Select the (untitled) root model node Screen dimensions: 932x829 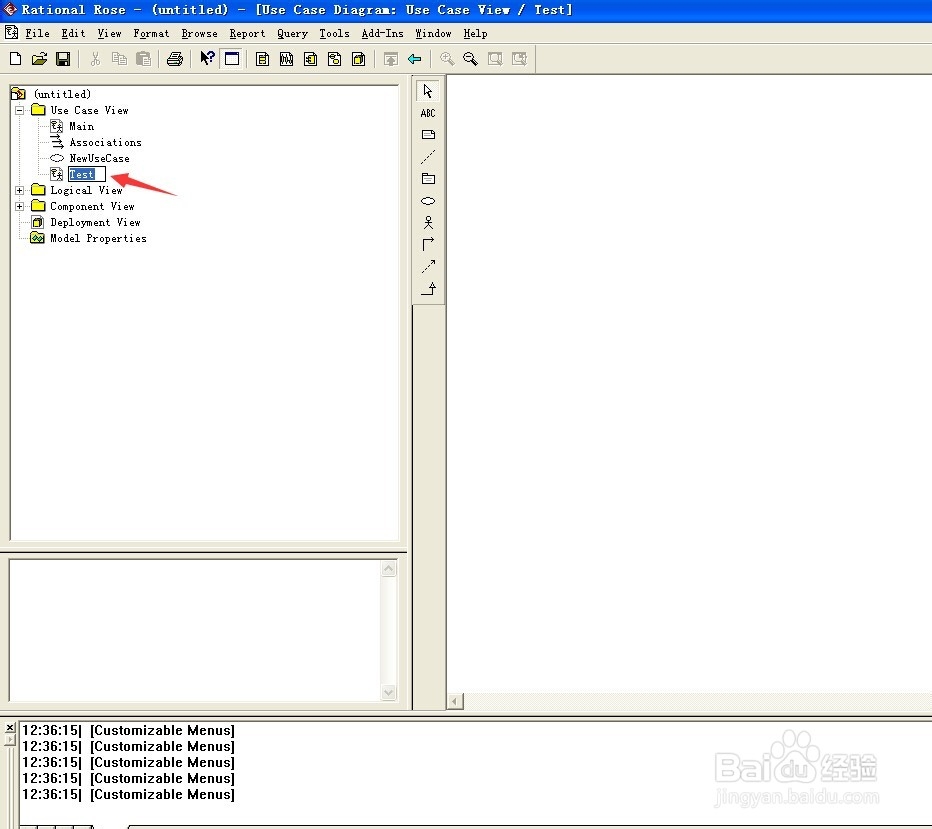pos(62,94)
